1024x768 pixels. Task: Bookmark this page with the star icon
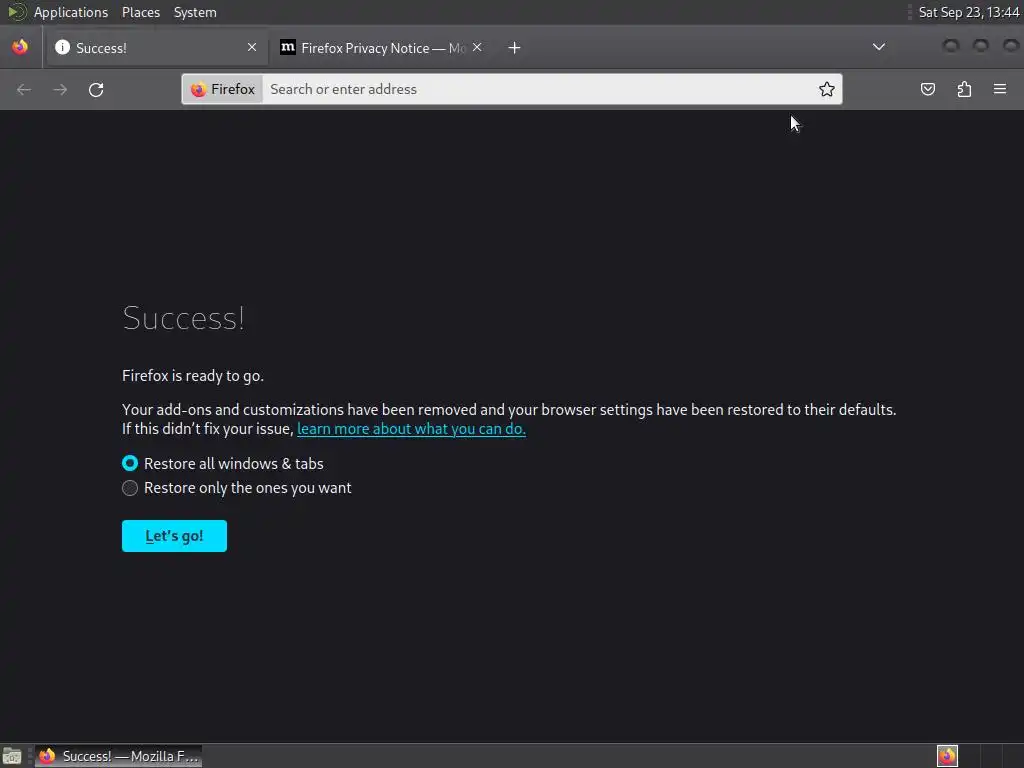(826, 89)
